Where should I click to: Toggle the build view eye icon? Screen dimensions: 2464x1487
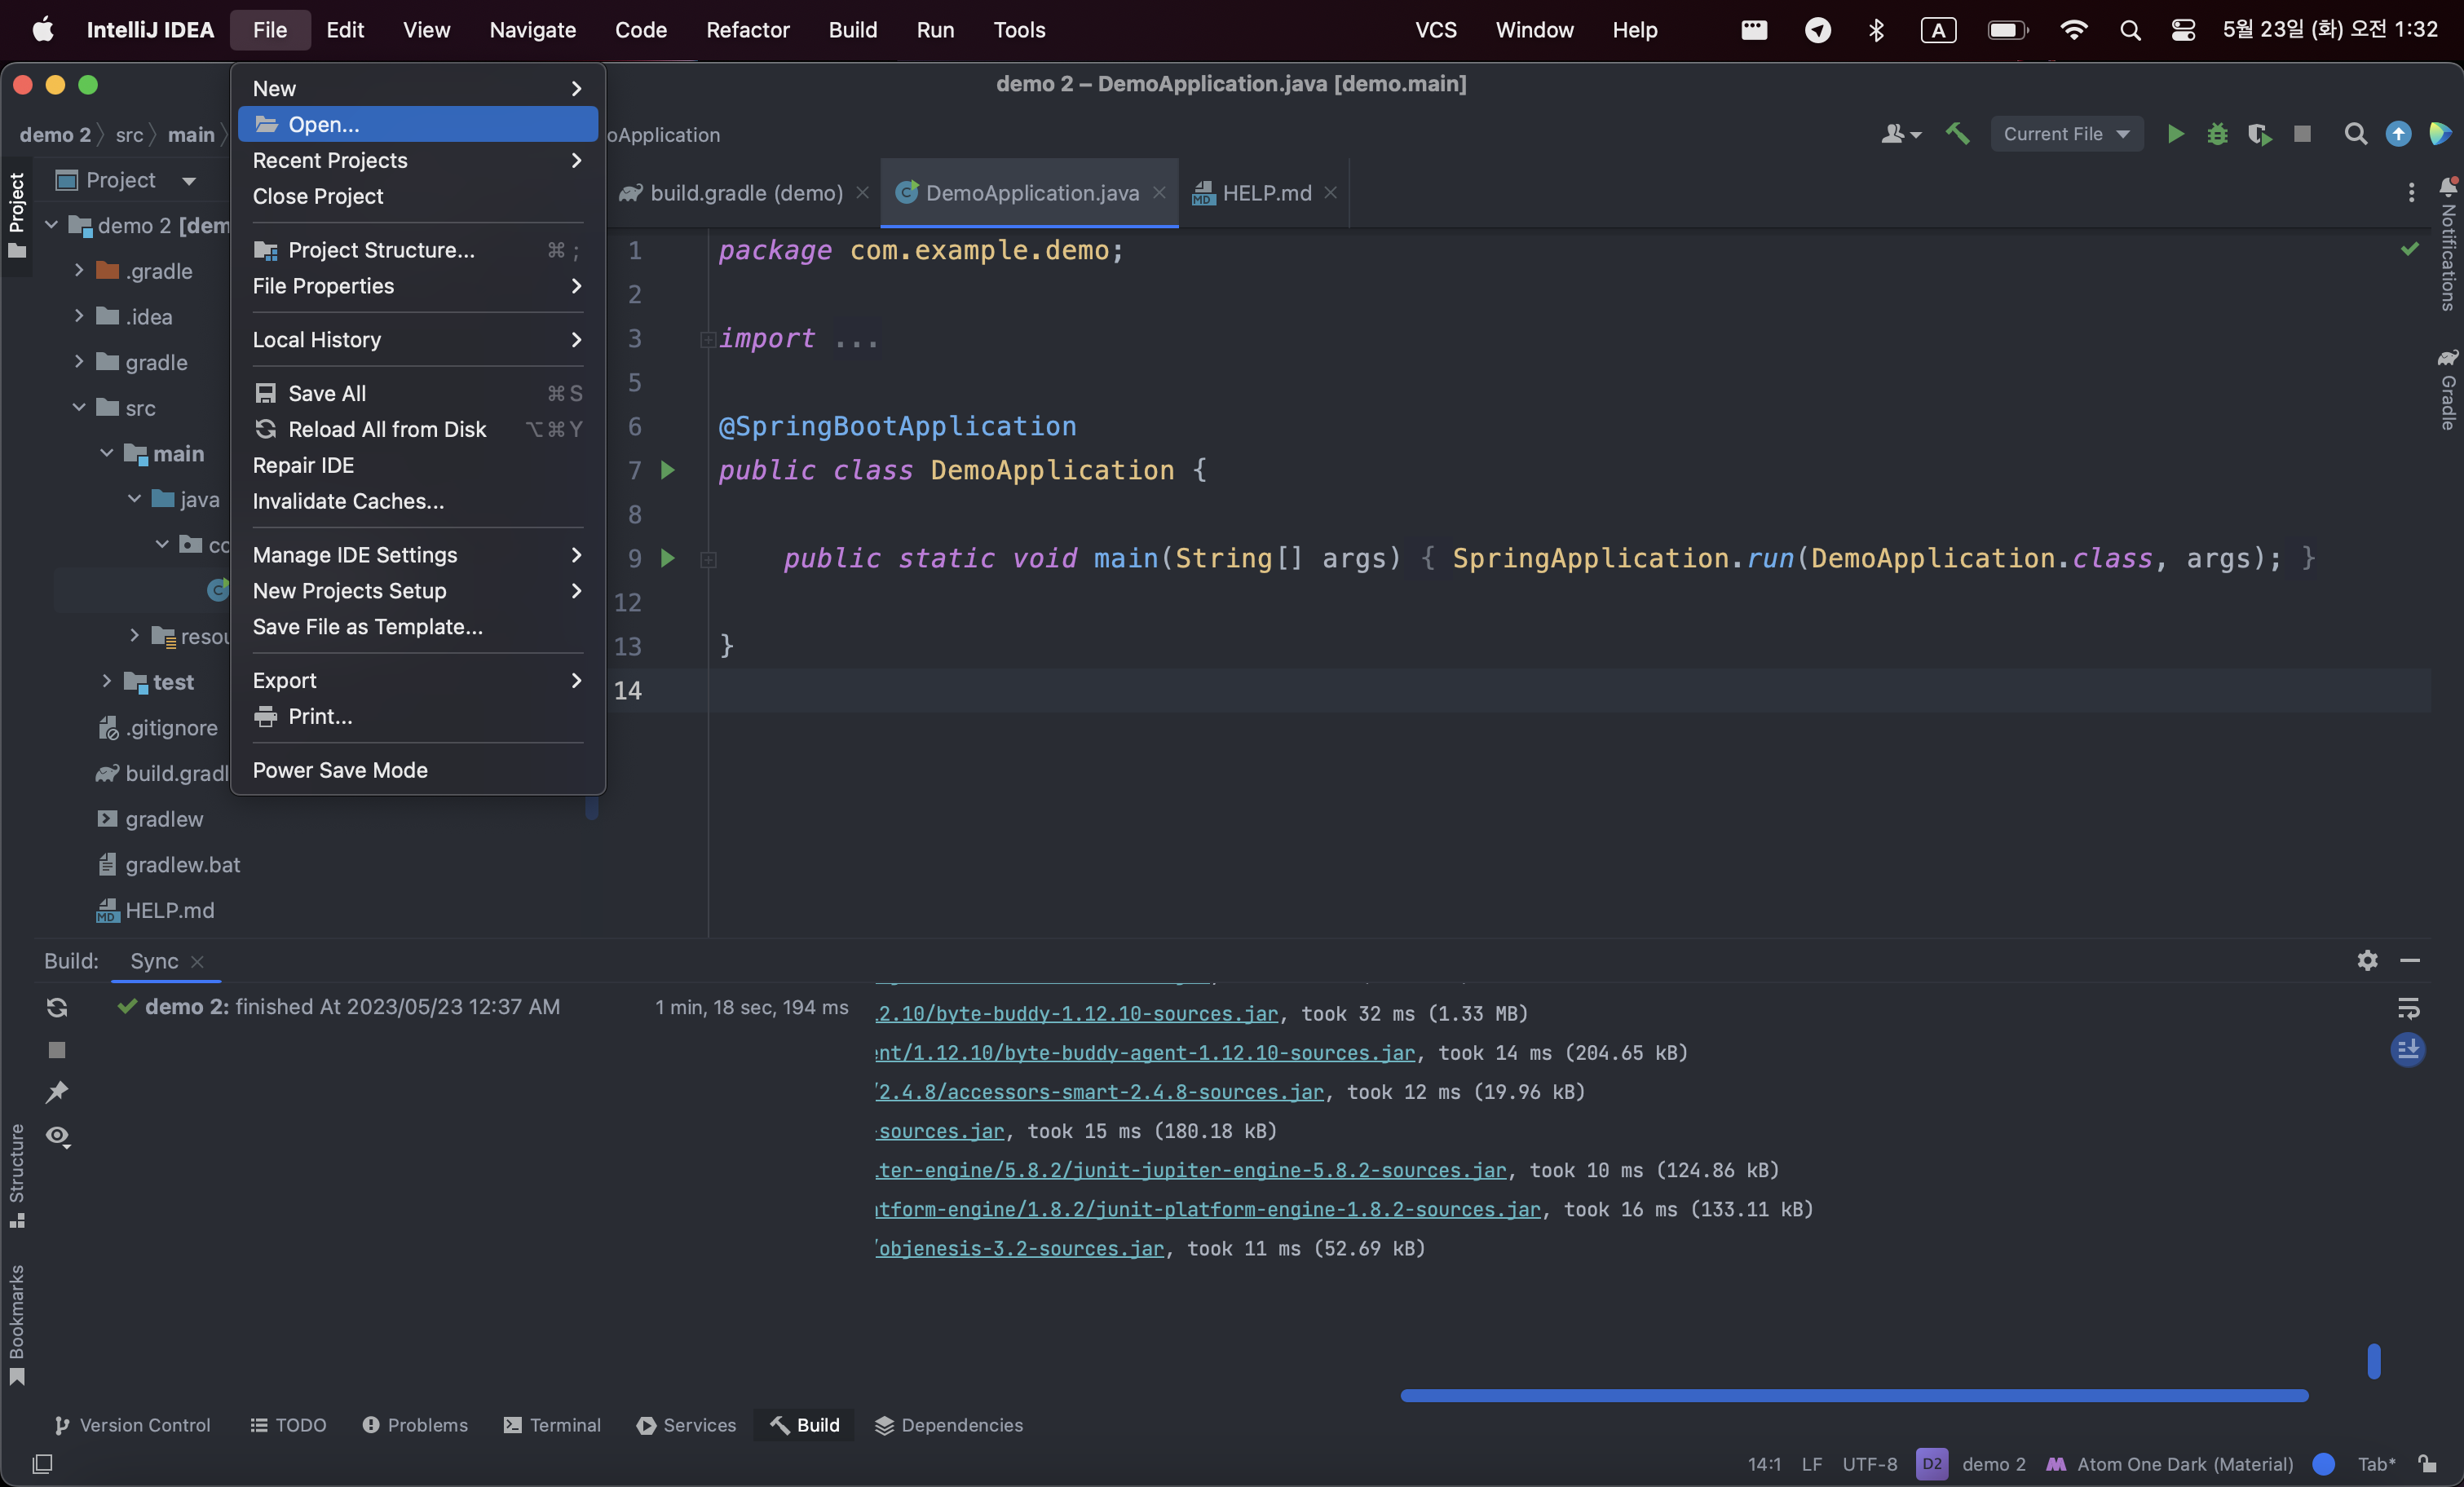tap(57, 1136)
